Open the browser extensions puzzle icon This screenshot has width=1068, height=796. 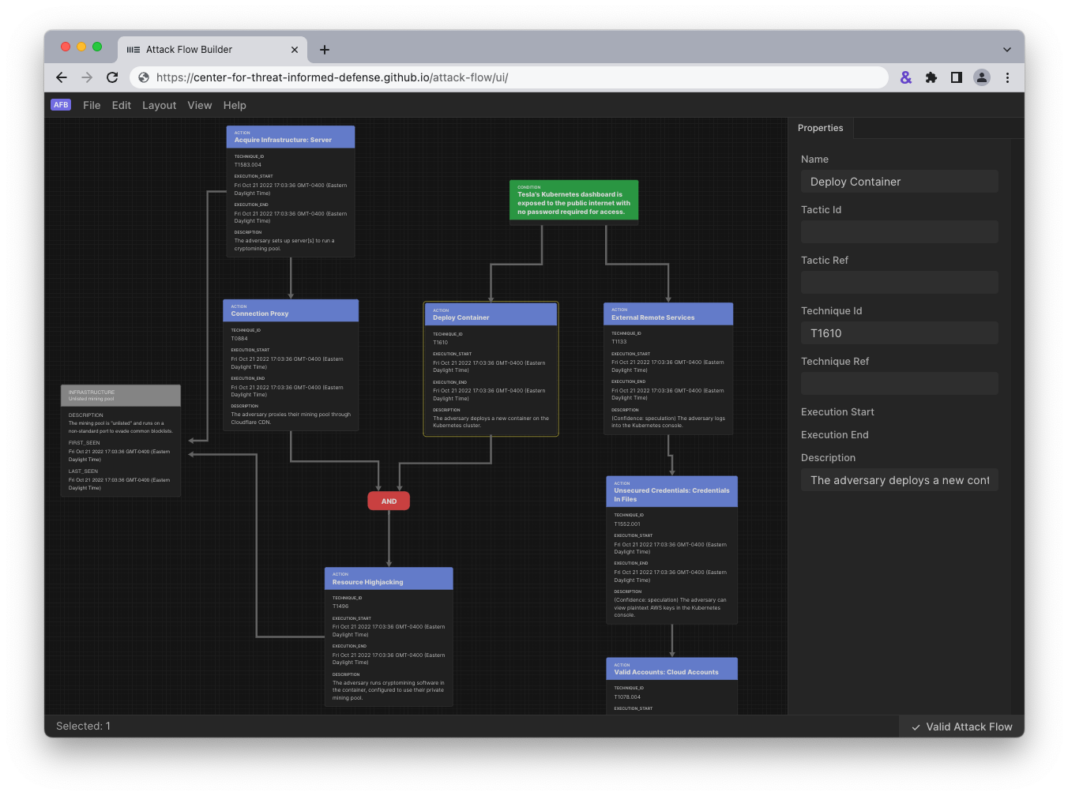[x=931, y=77]
